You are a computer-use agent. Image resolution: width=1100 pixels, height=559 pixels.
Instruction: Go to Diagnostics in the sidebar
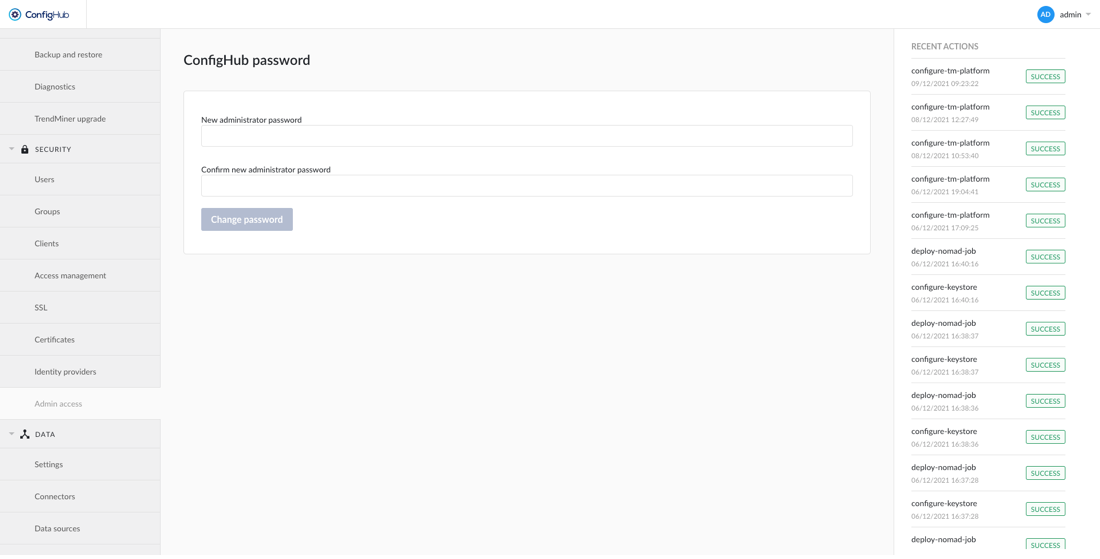(55, 87)
